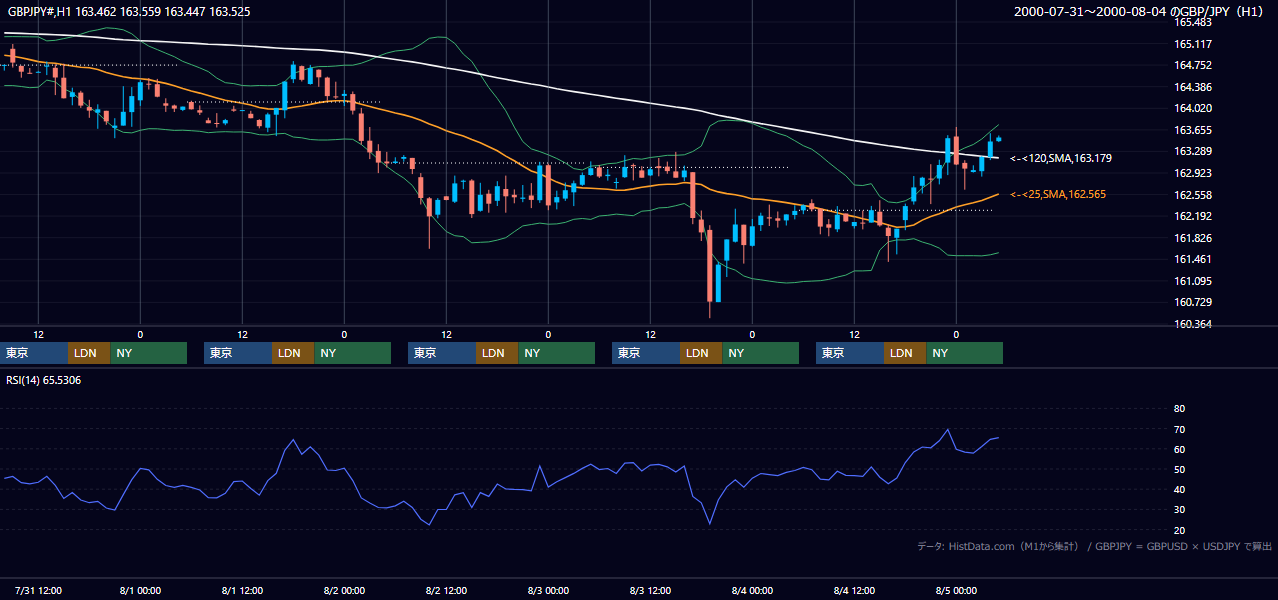Click RSI scale value 50
Screen dimensions: 1278x600
pos(1180,469)
